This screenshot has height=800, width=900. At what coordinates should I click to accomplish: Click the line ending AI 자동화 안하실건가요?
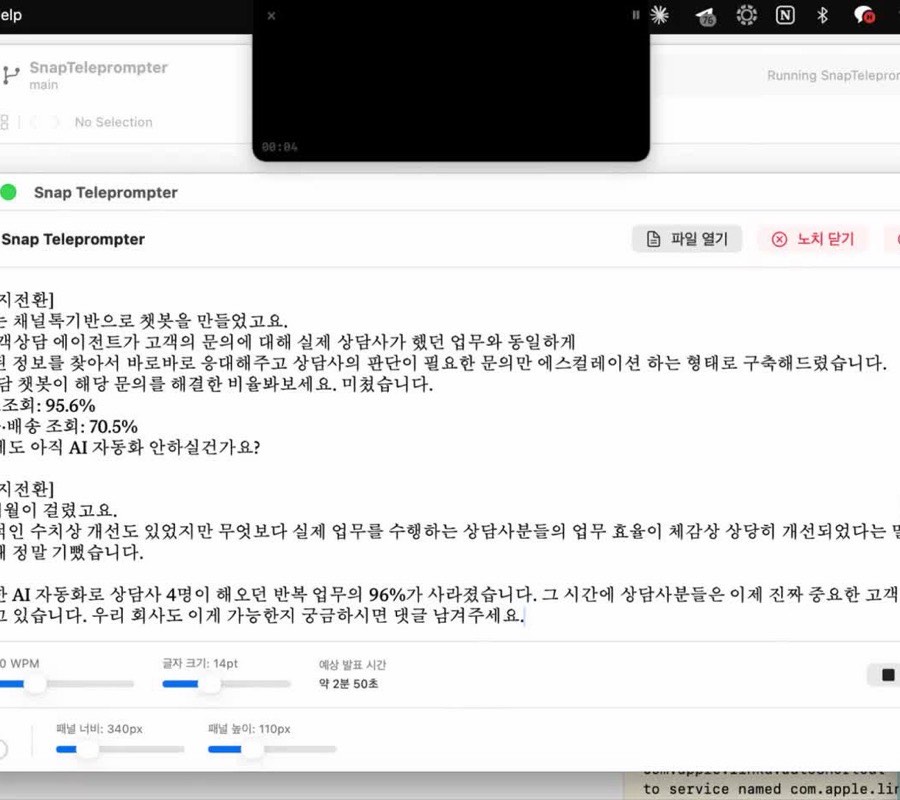(x=130, y=447)
